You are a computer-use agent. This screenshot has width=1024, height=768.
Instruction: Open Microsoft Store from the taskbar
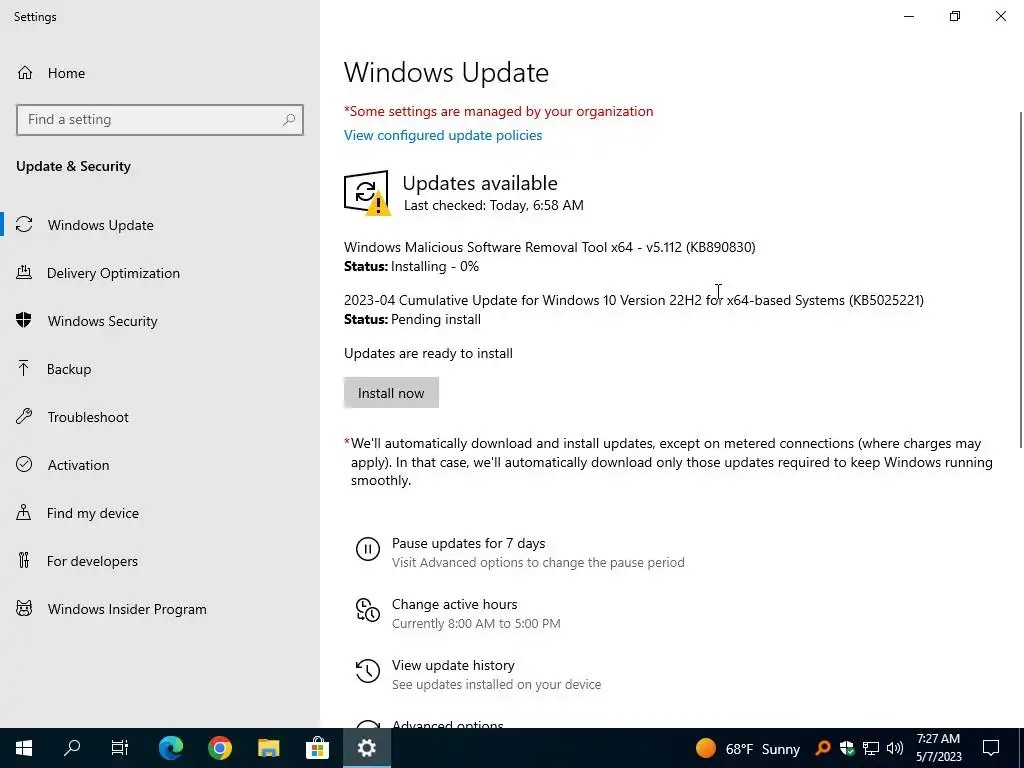point(317,748)
